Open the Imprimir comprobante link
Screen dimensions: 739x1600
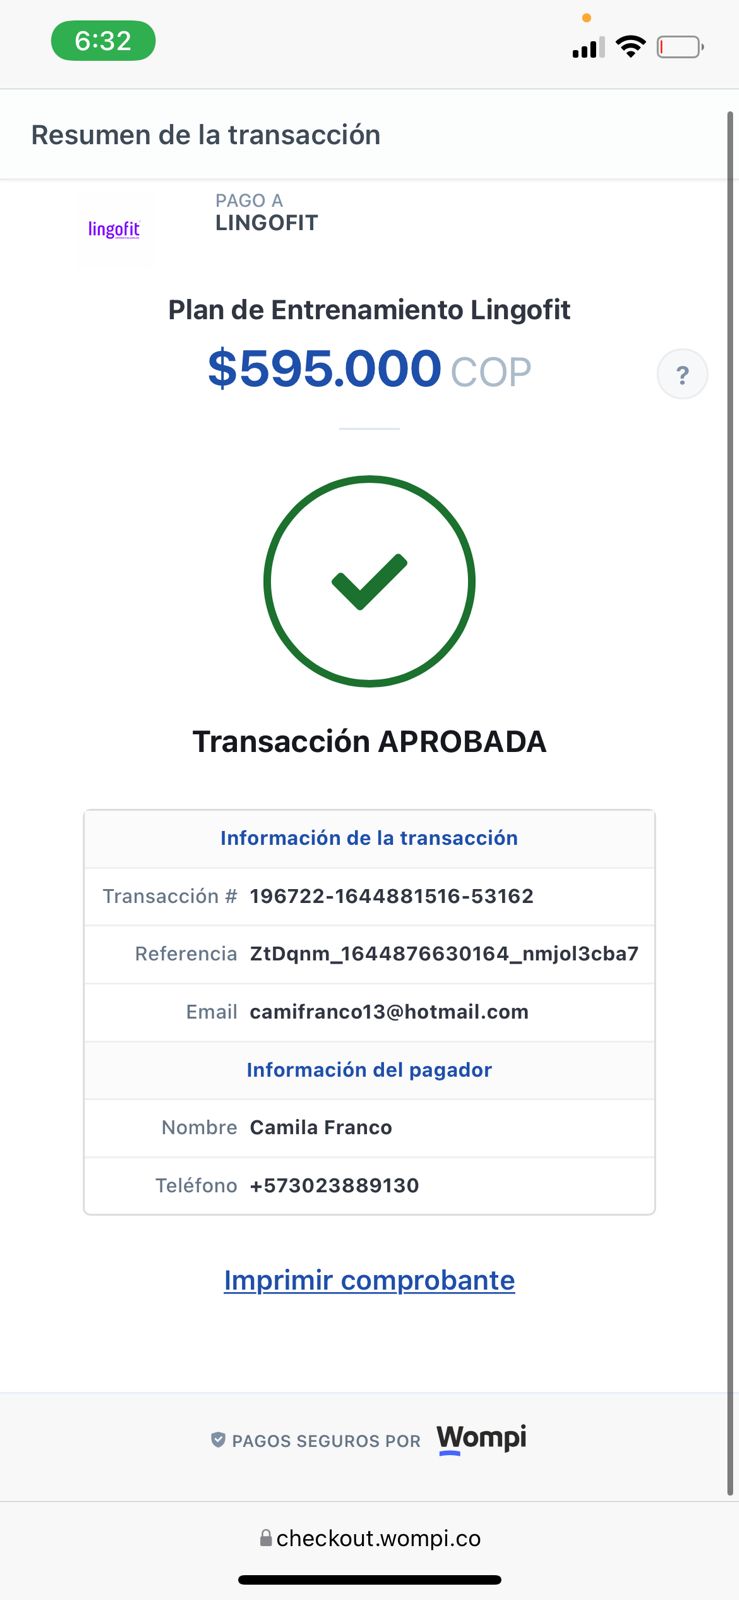coord(369,1280)
